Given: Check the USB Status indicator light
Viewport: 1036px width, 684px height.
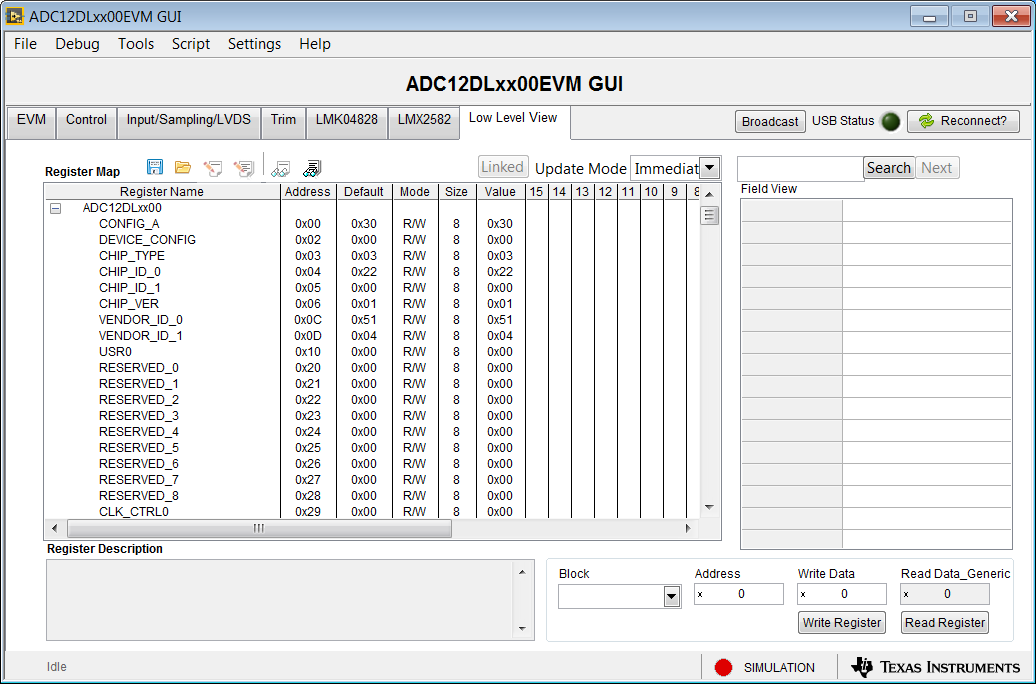Looking at the screenshot, I should (x=891, y=121).
